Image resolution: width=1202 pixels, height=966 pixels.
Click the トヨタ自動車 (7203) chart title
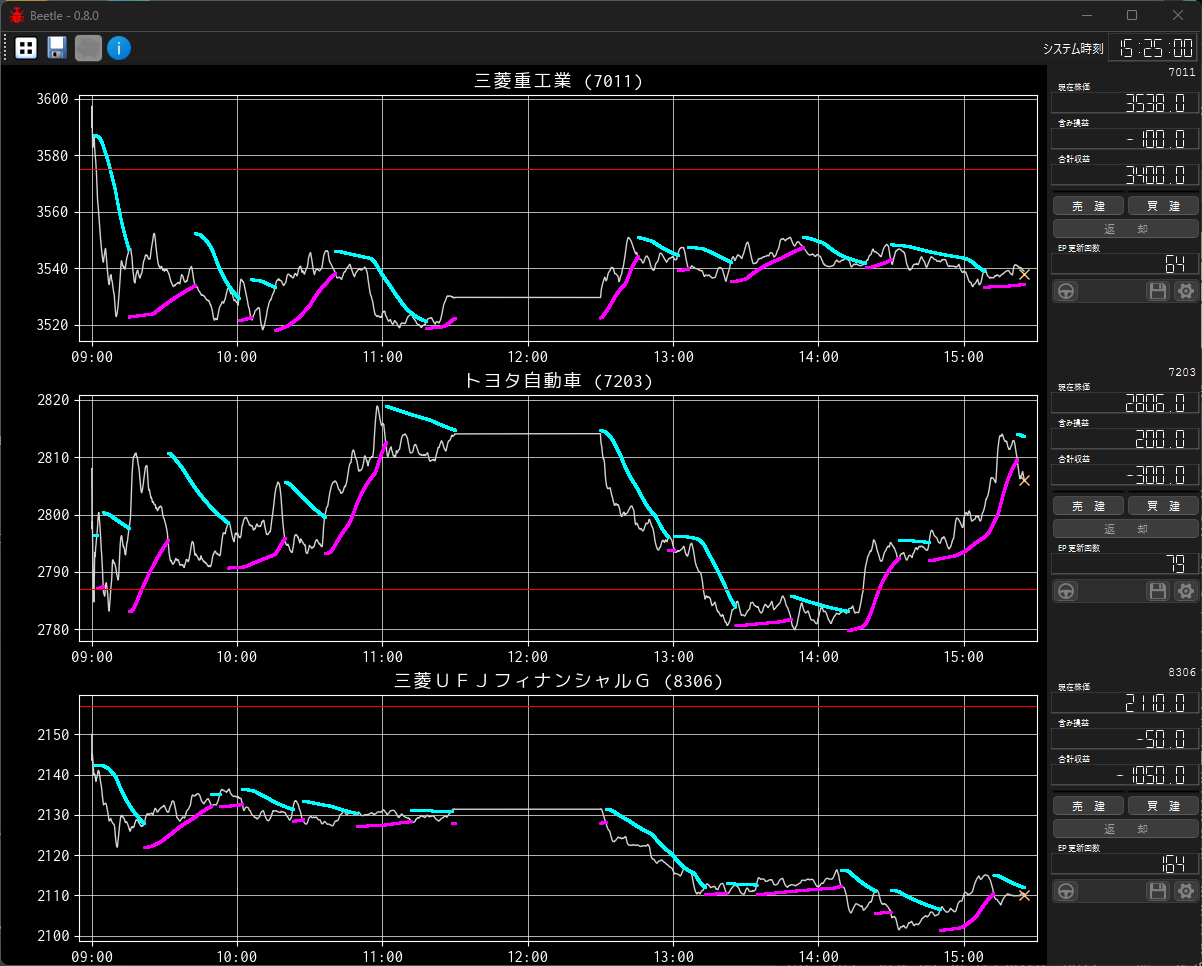tap(558, 380)
